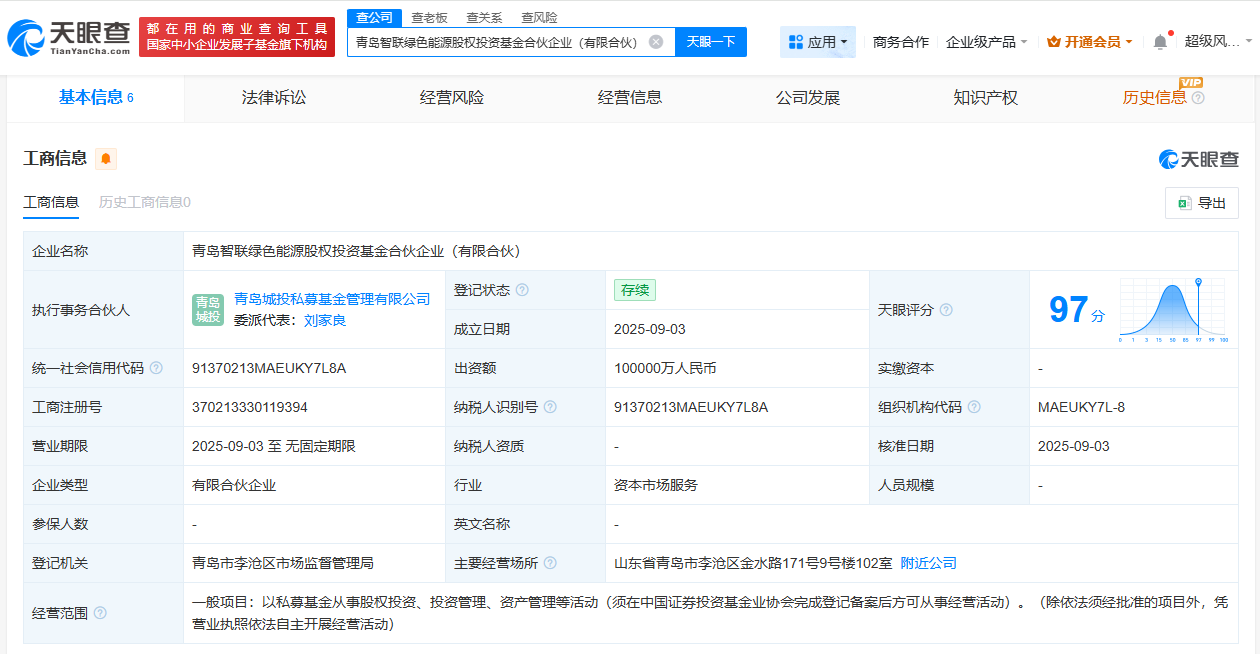Export data with the 导出 button
Screen dimensions: 1260x654
coord(1202,203)
